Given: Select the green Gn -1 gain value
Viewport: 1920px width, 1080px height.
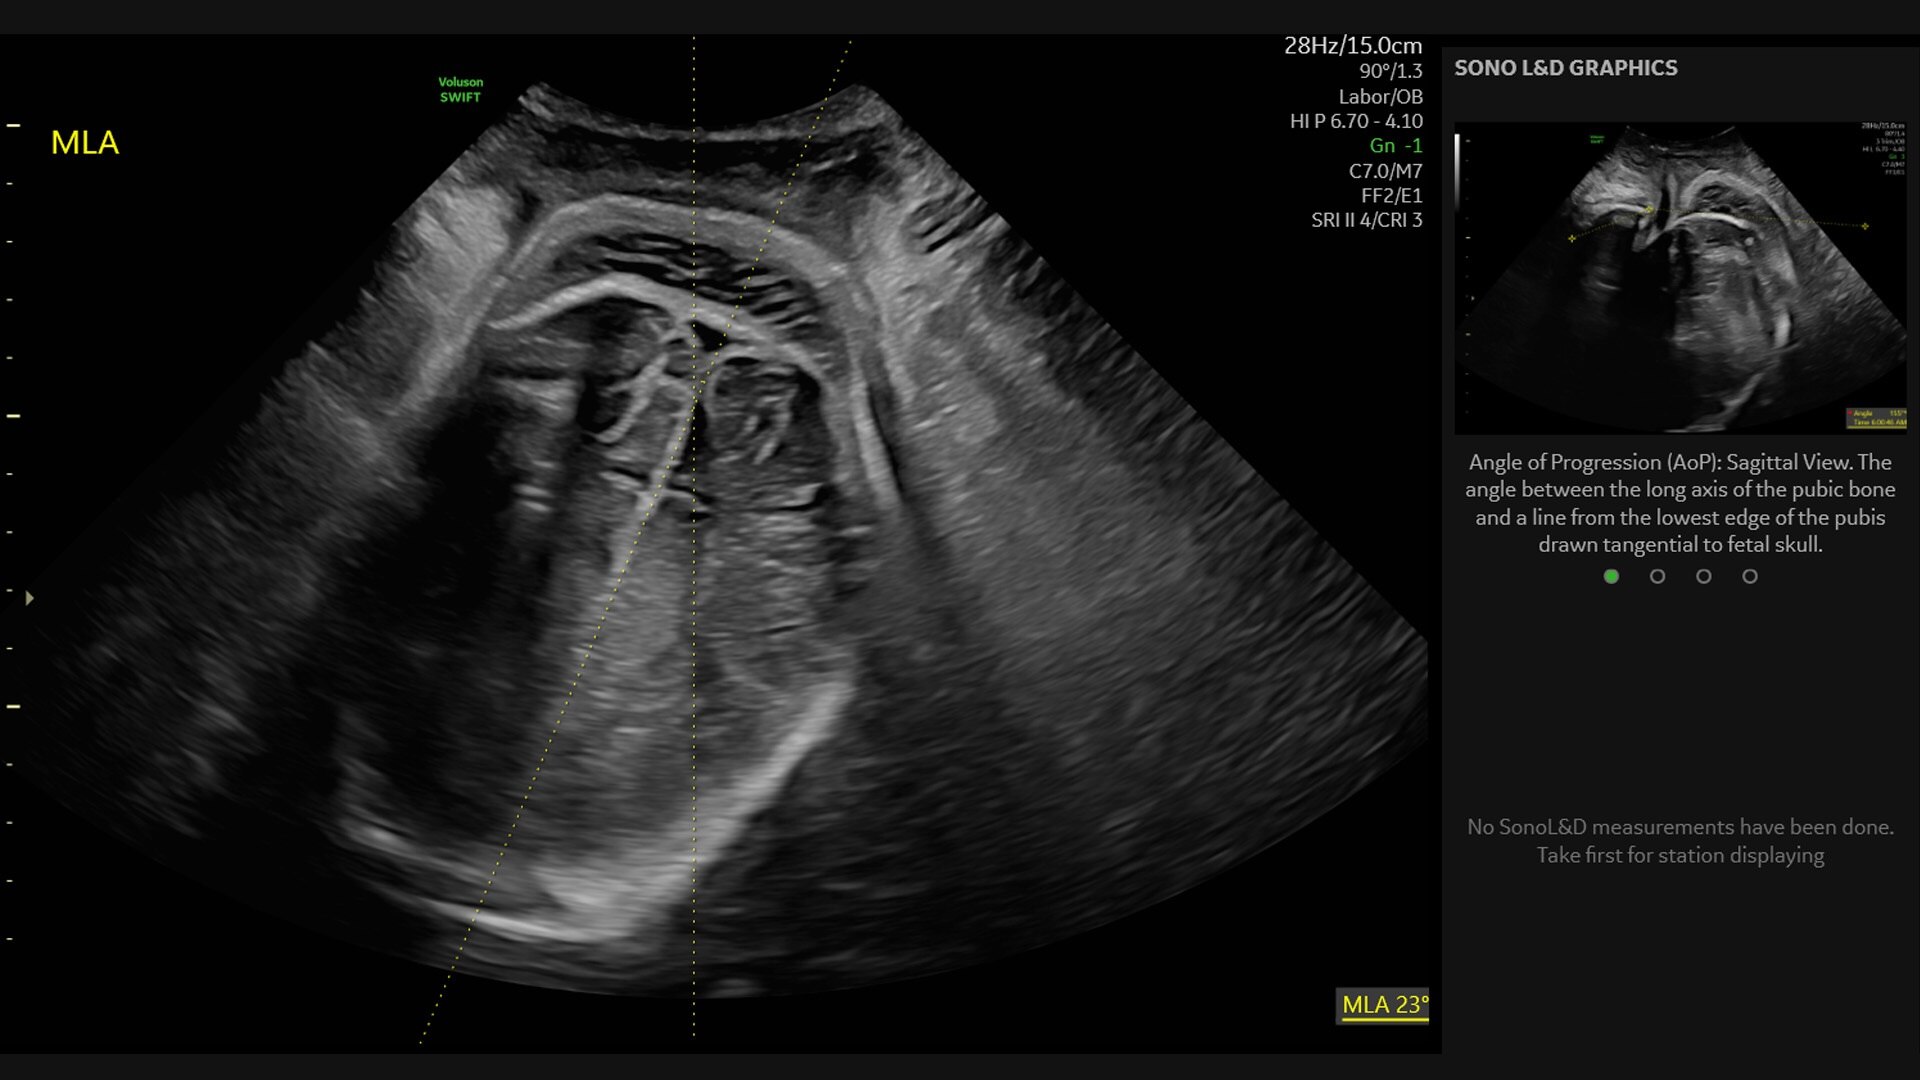Looking at the screenshot, I should click(x=1395, y=146).
